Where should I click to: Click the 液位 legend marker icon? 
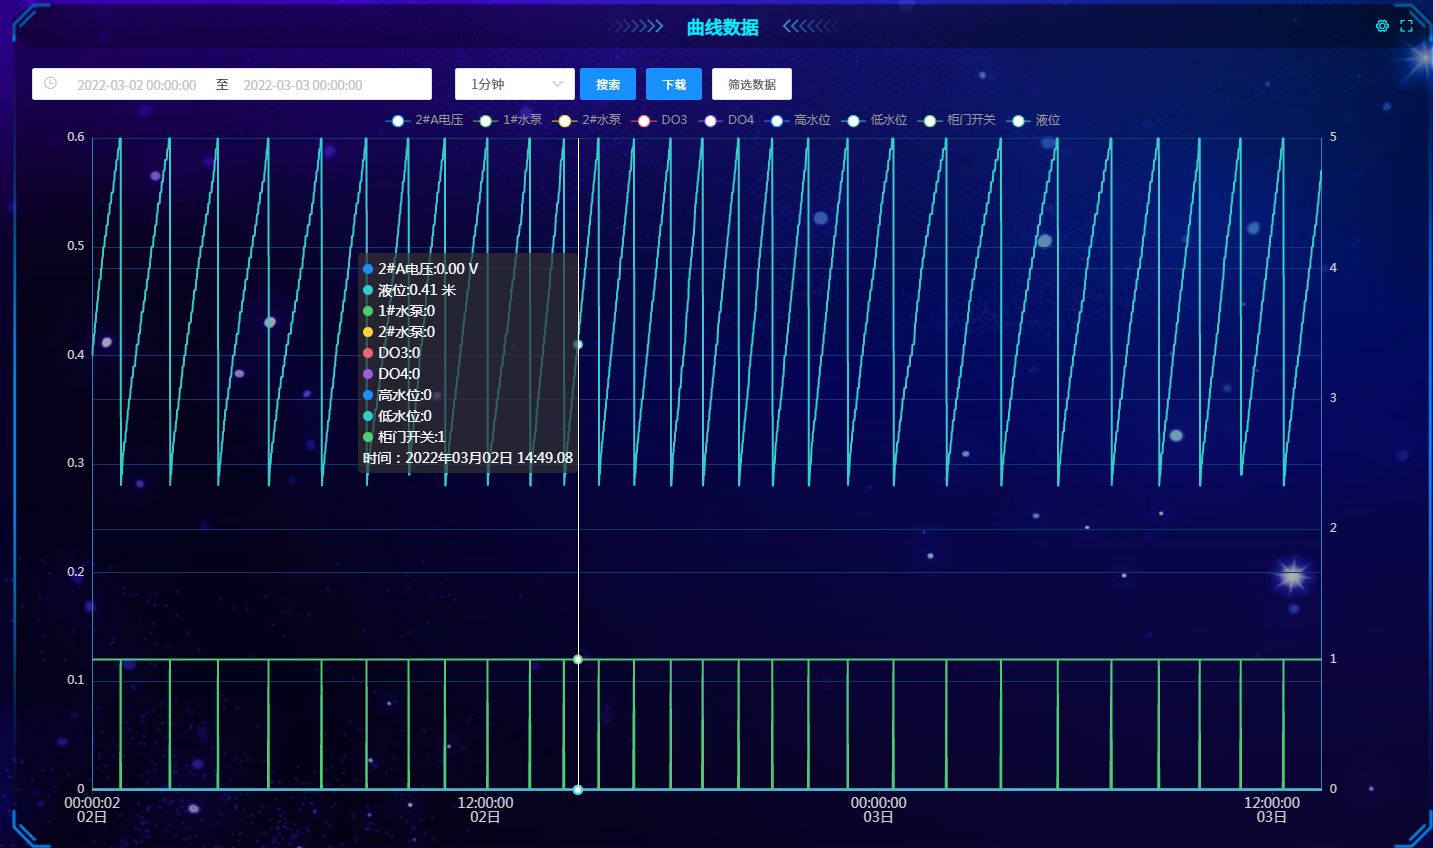(x=1018, y=121)
